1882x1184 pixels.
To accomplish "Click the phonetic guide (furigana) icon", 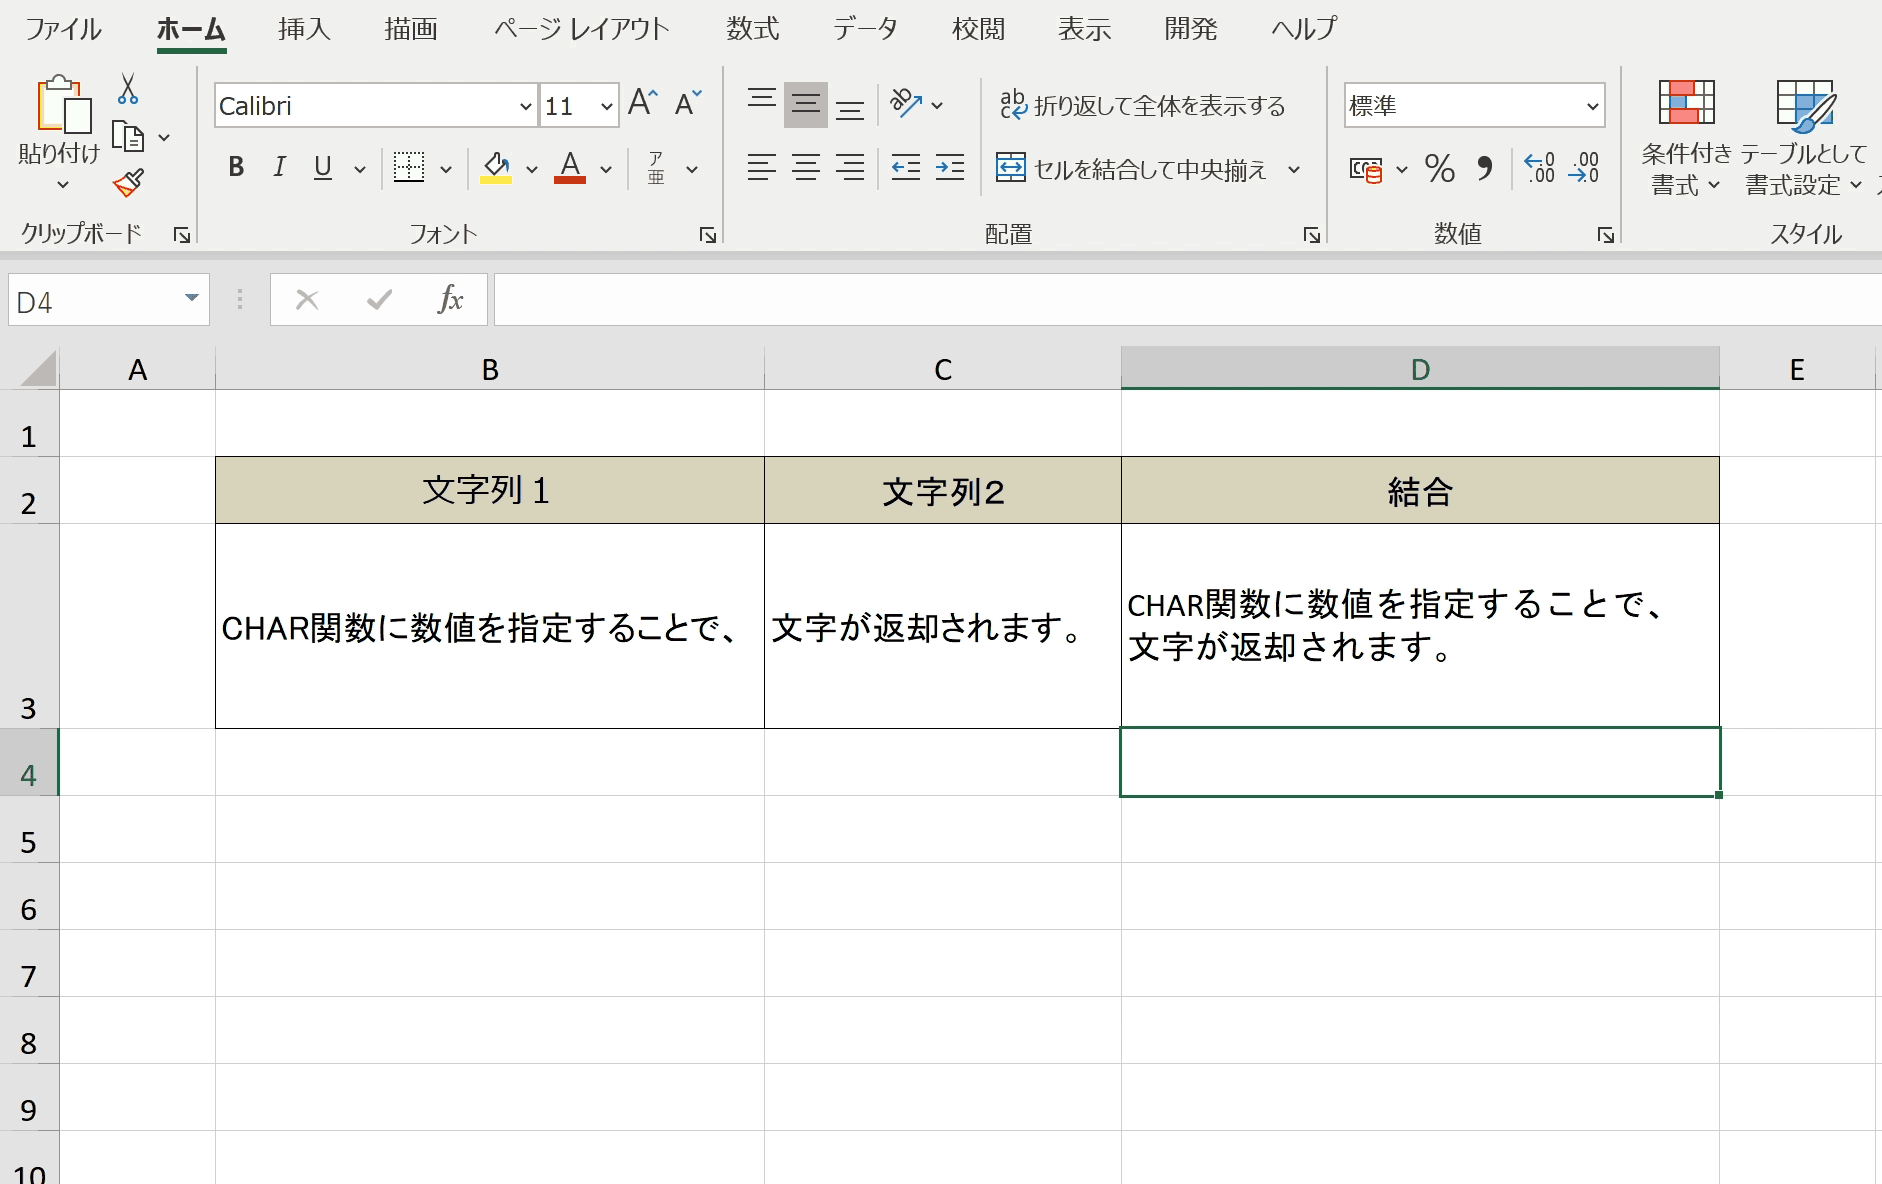I will point(656,168).
